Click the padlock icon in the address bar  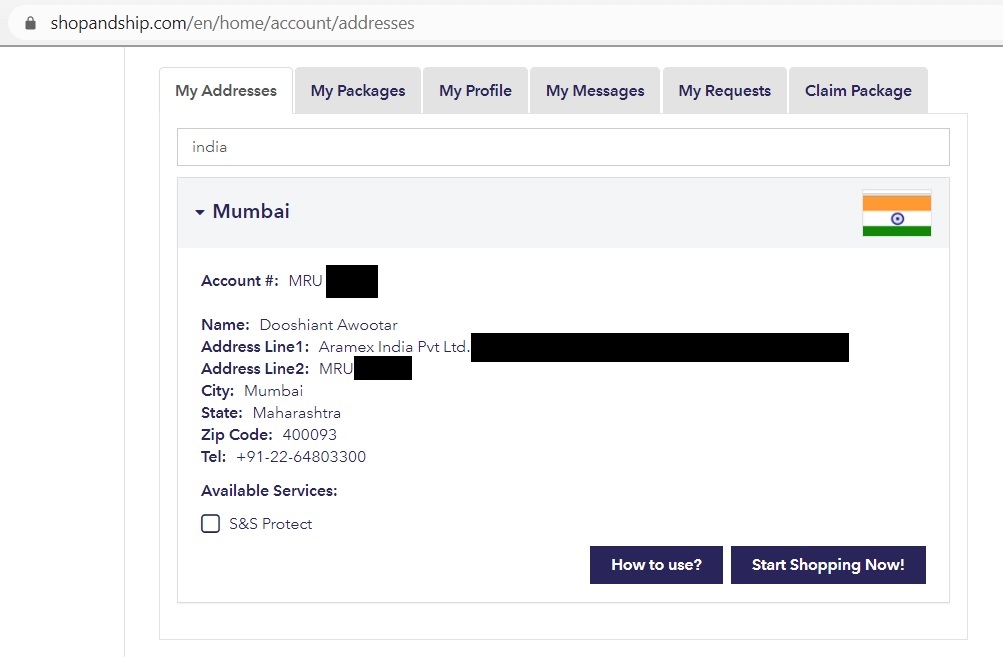pos(30,22)
